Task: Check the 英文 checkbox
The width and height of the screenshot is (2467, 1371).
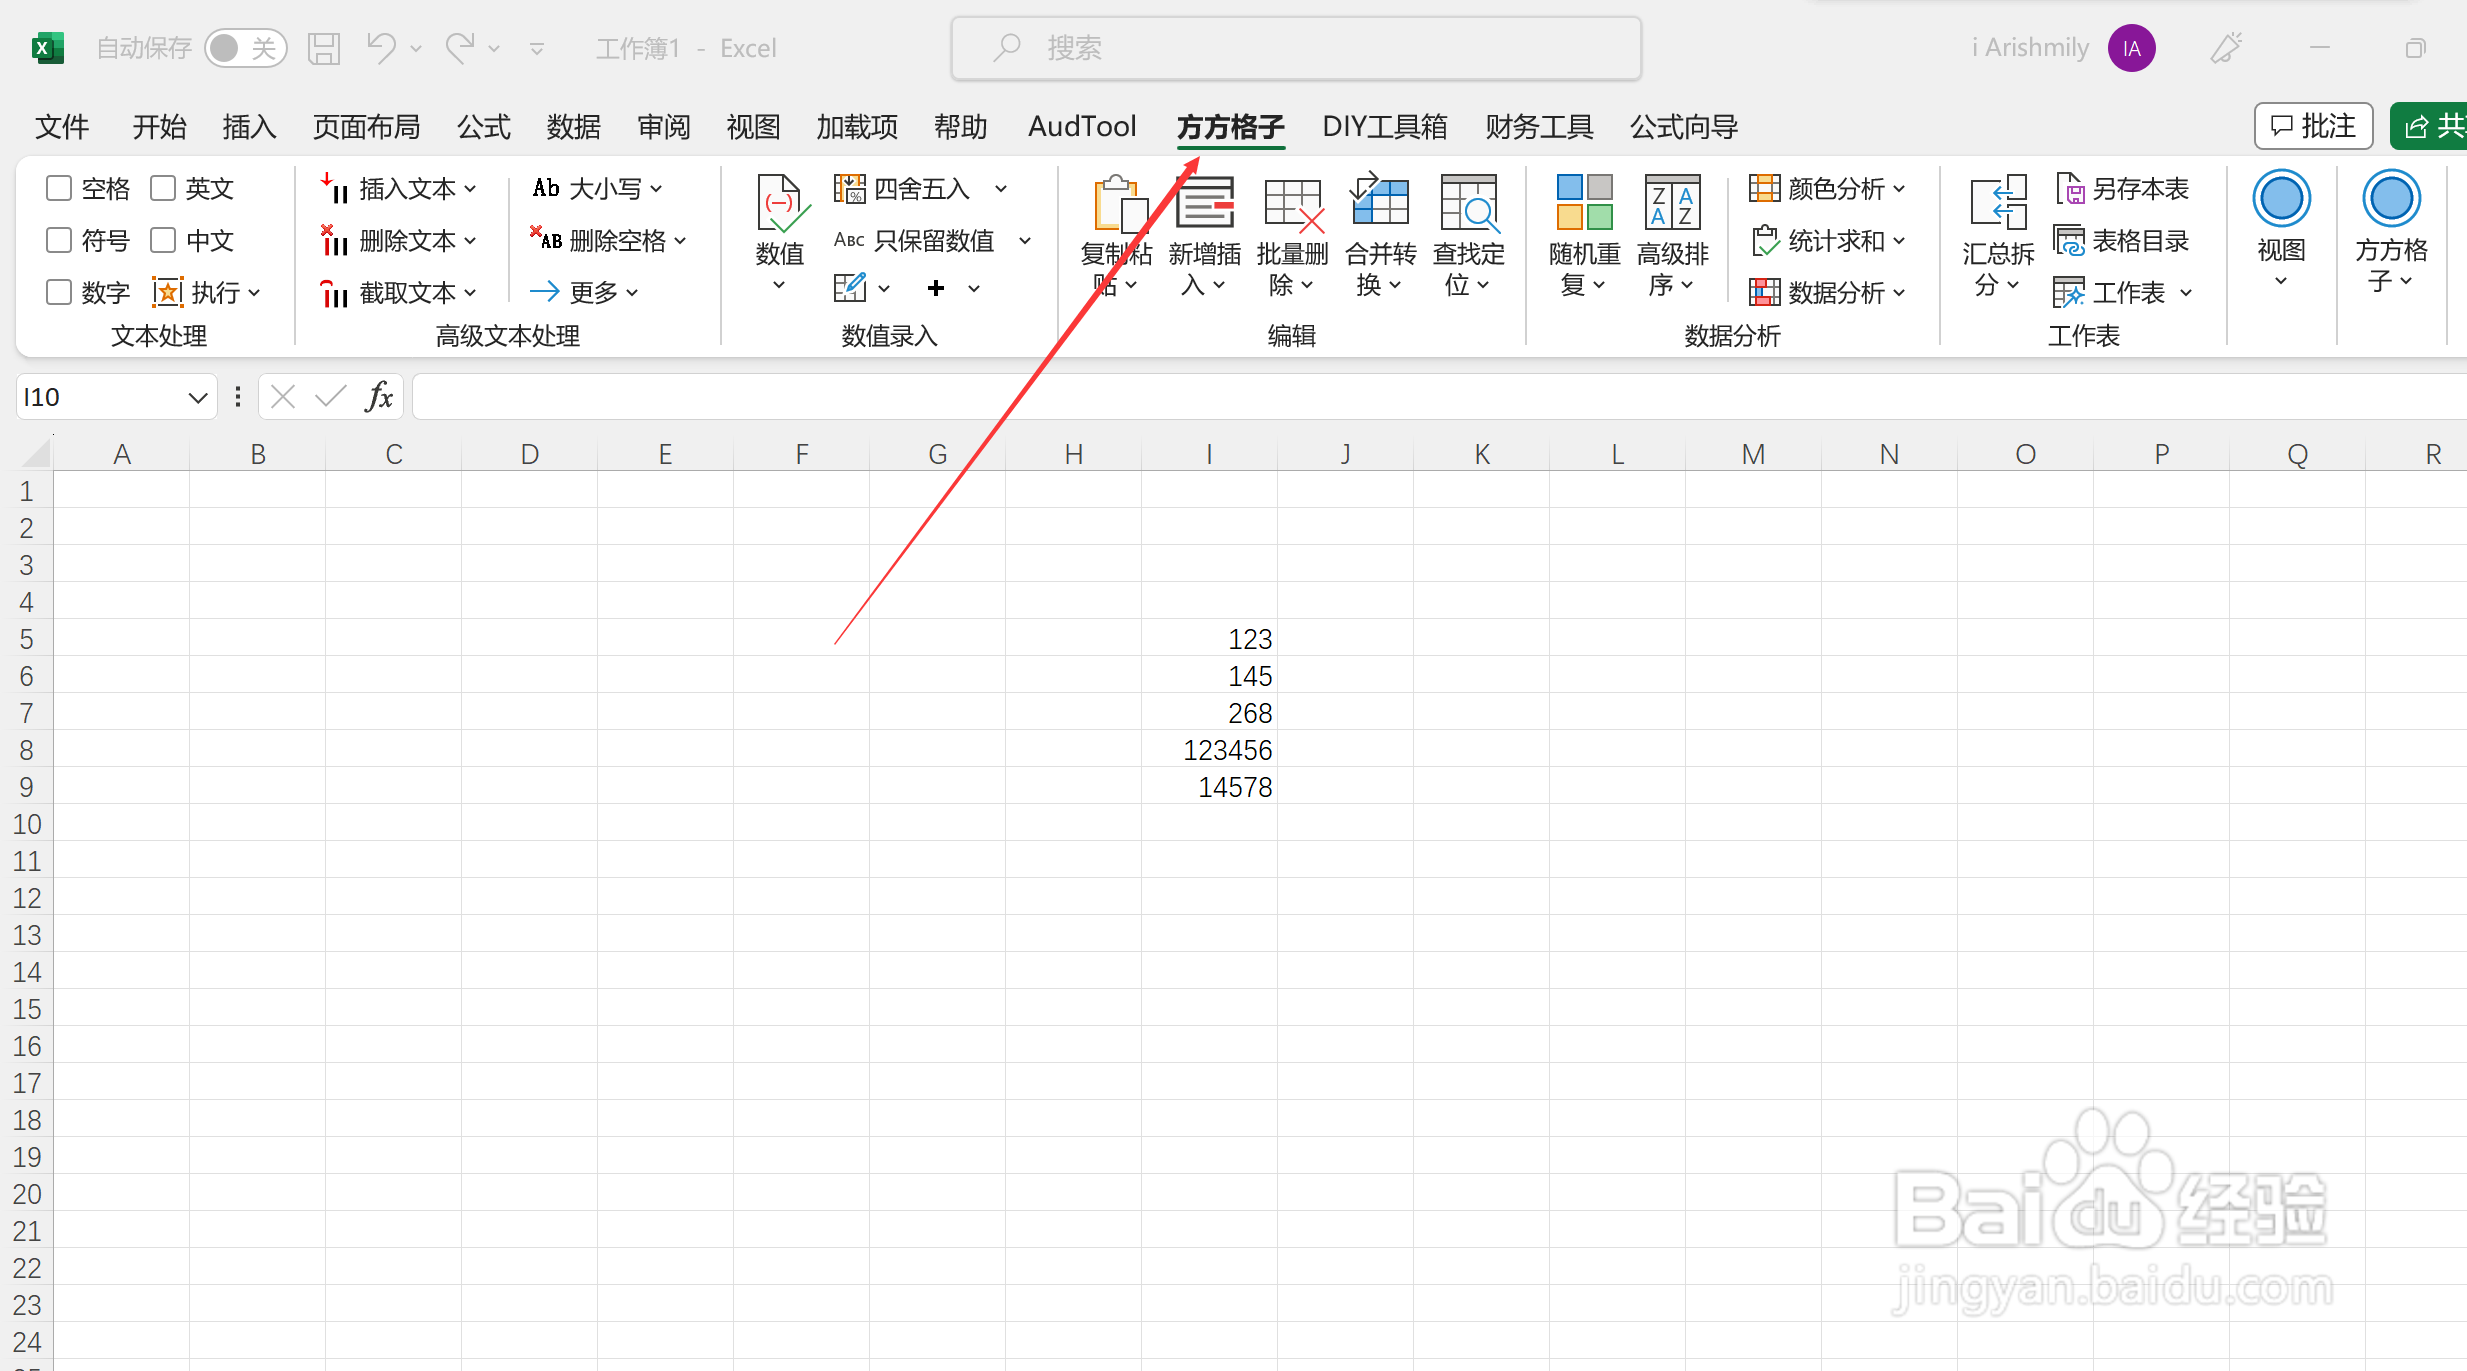Action: pos(163,188)
